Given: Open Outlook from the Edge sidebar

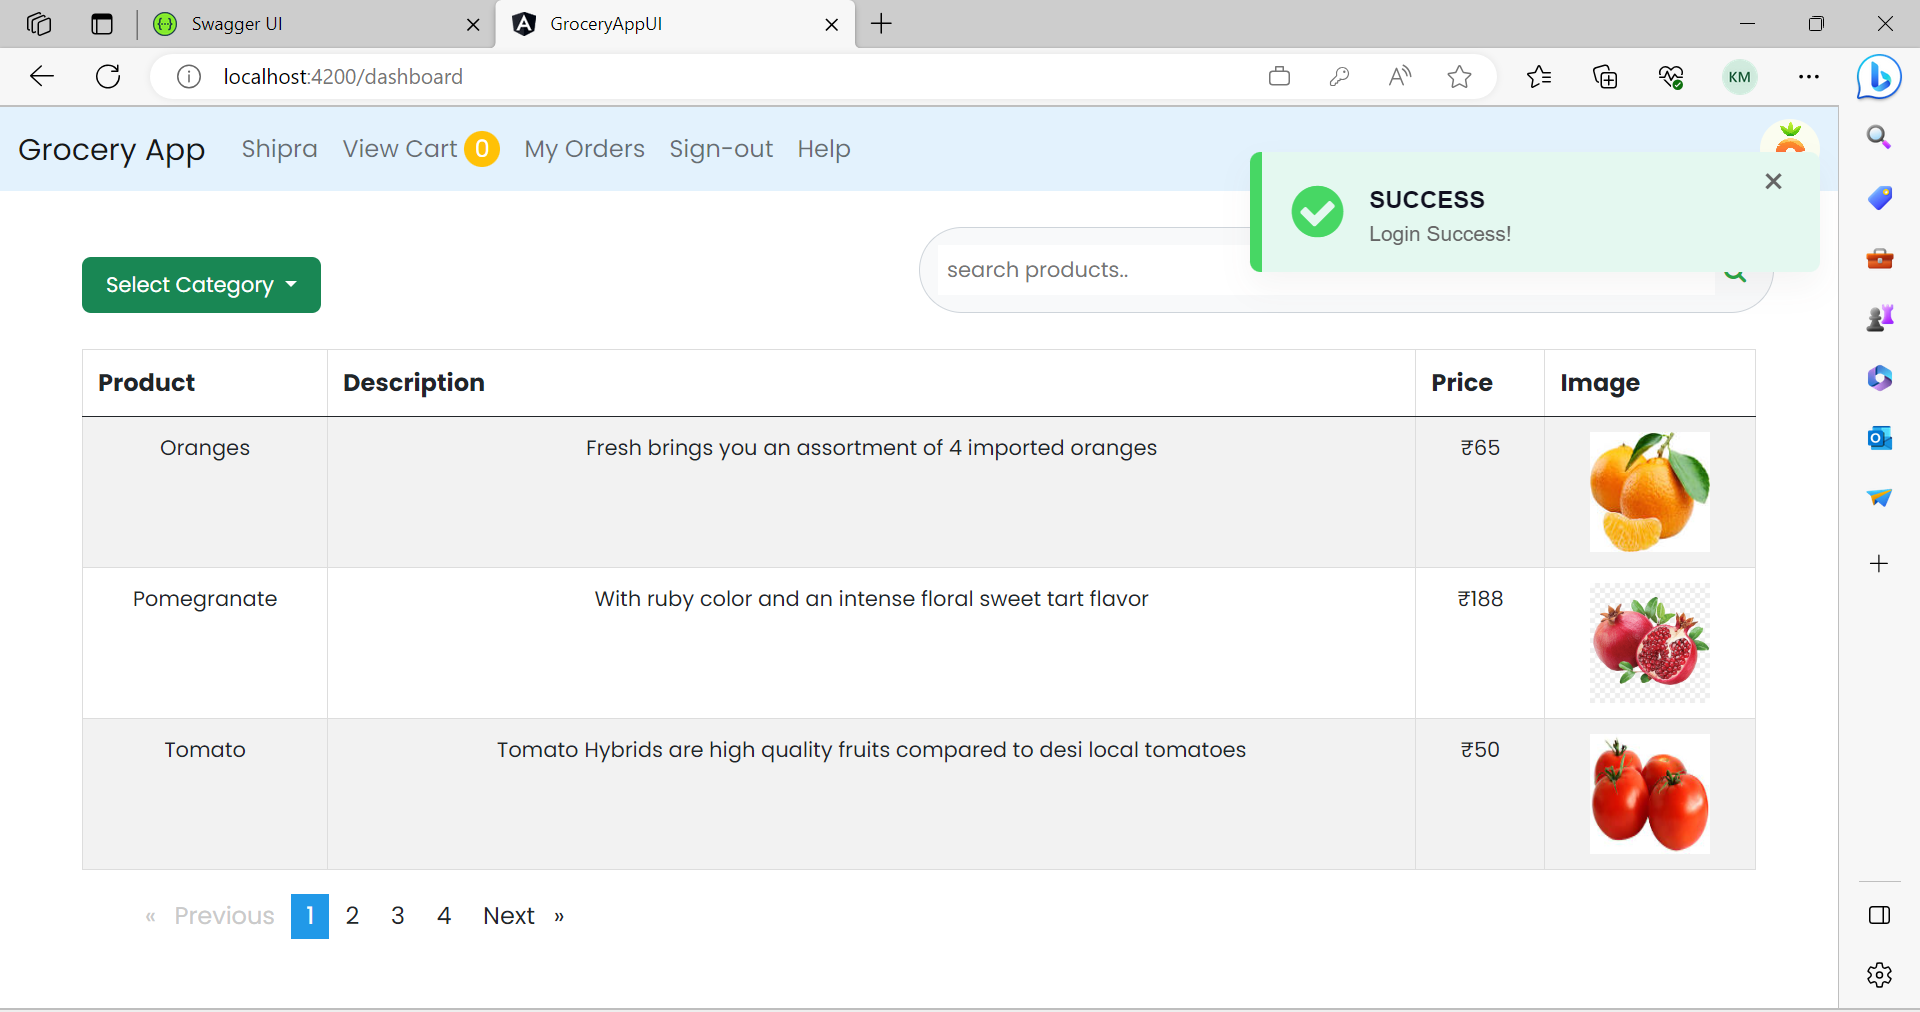Looking at the screenshot, I should [x=1879, y=438].
